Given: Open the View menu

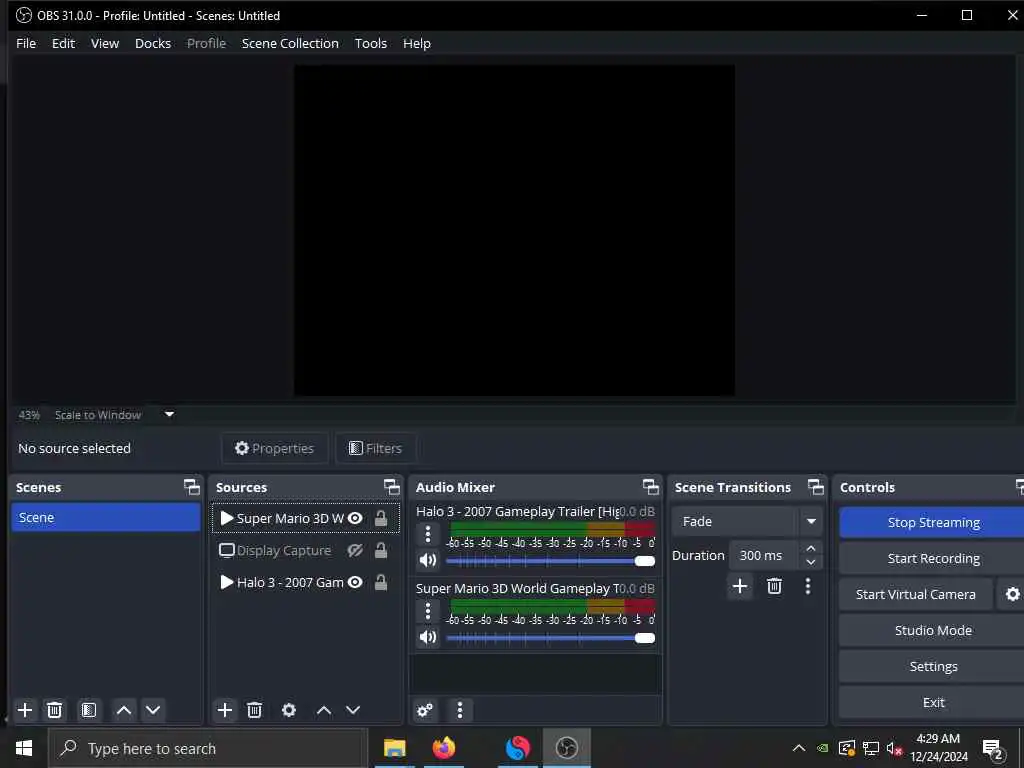Looking at the screenshot, I should click(x=104, y=43).
